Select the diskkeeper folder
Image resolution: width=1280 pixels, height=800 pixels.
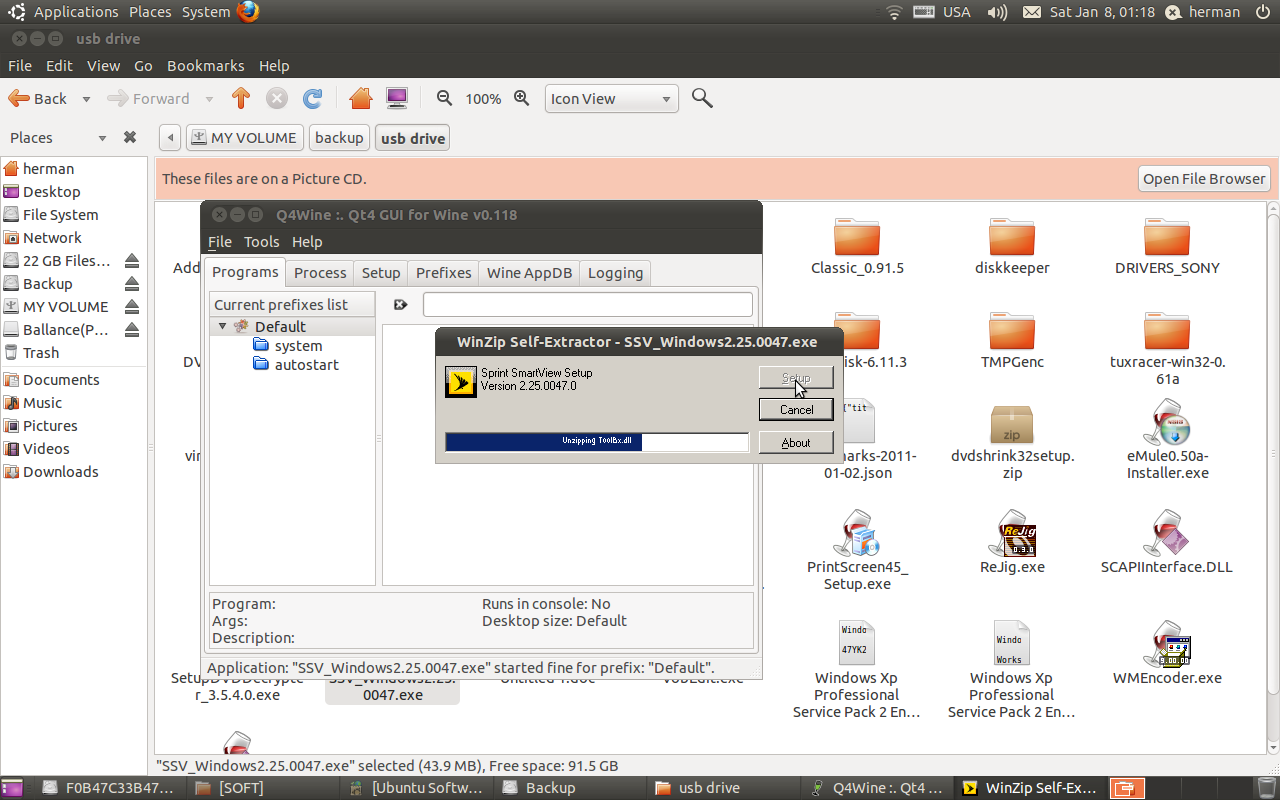(1012, 246)
